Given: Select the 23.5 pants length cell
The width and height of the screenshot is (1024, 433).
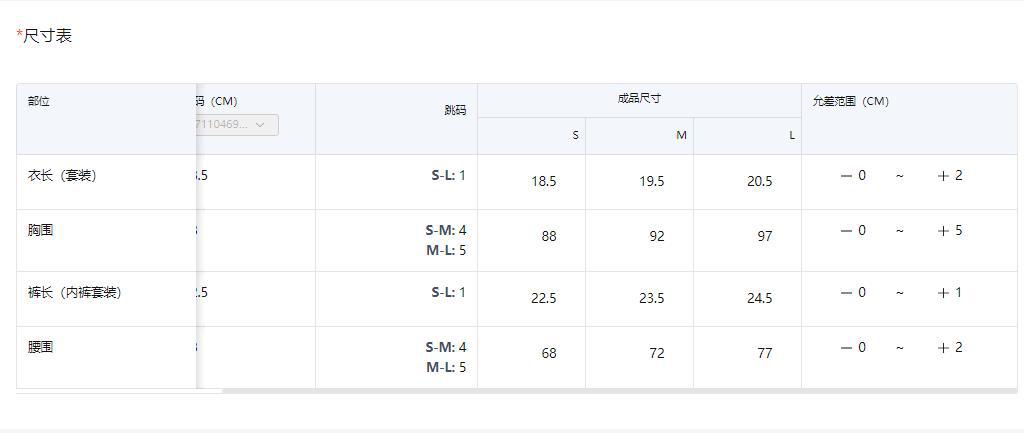Looking at the screenshot, I should pyautogui.click(x=651, y=299).
